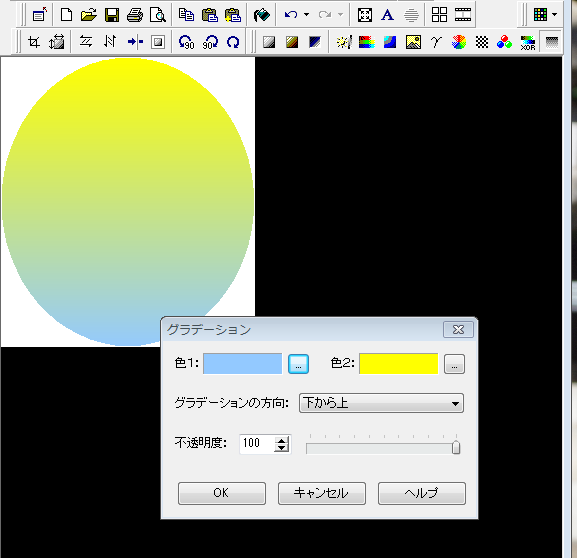The height and width of the screenshot is (558, 577).
Task: Select the Text tool letter A icon
Action: click(x=387, y=15)
